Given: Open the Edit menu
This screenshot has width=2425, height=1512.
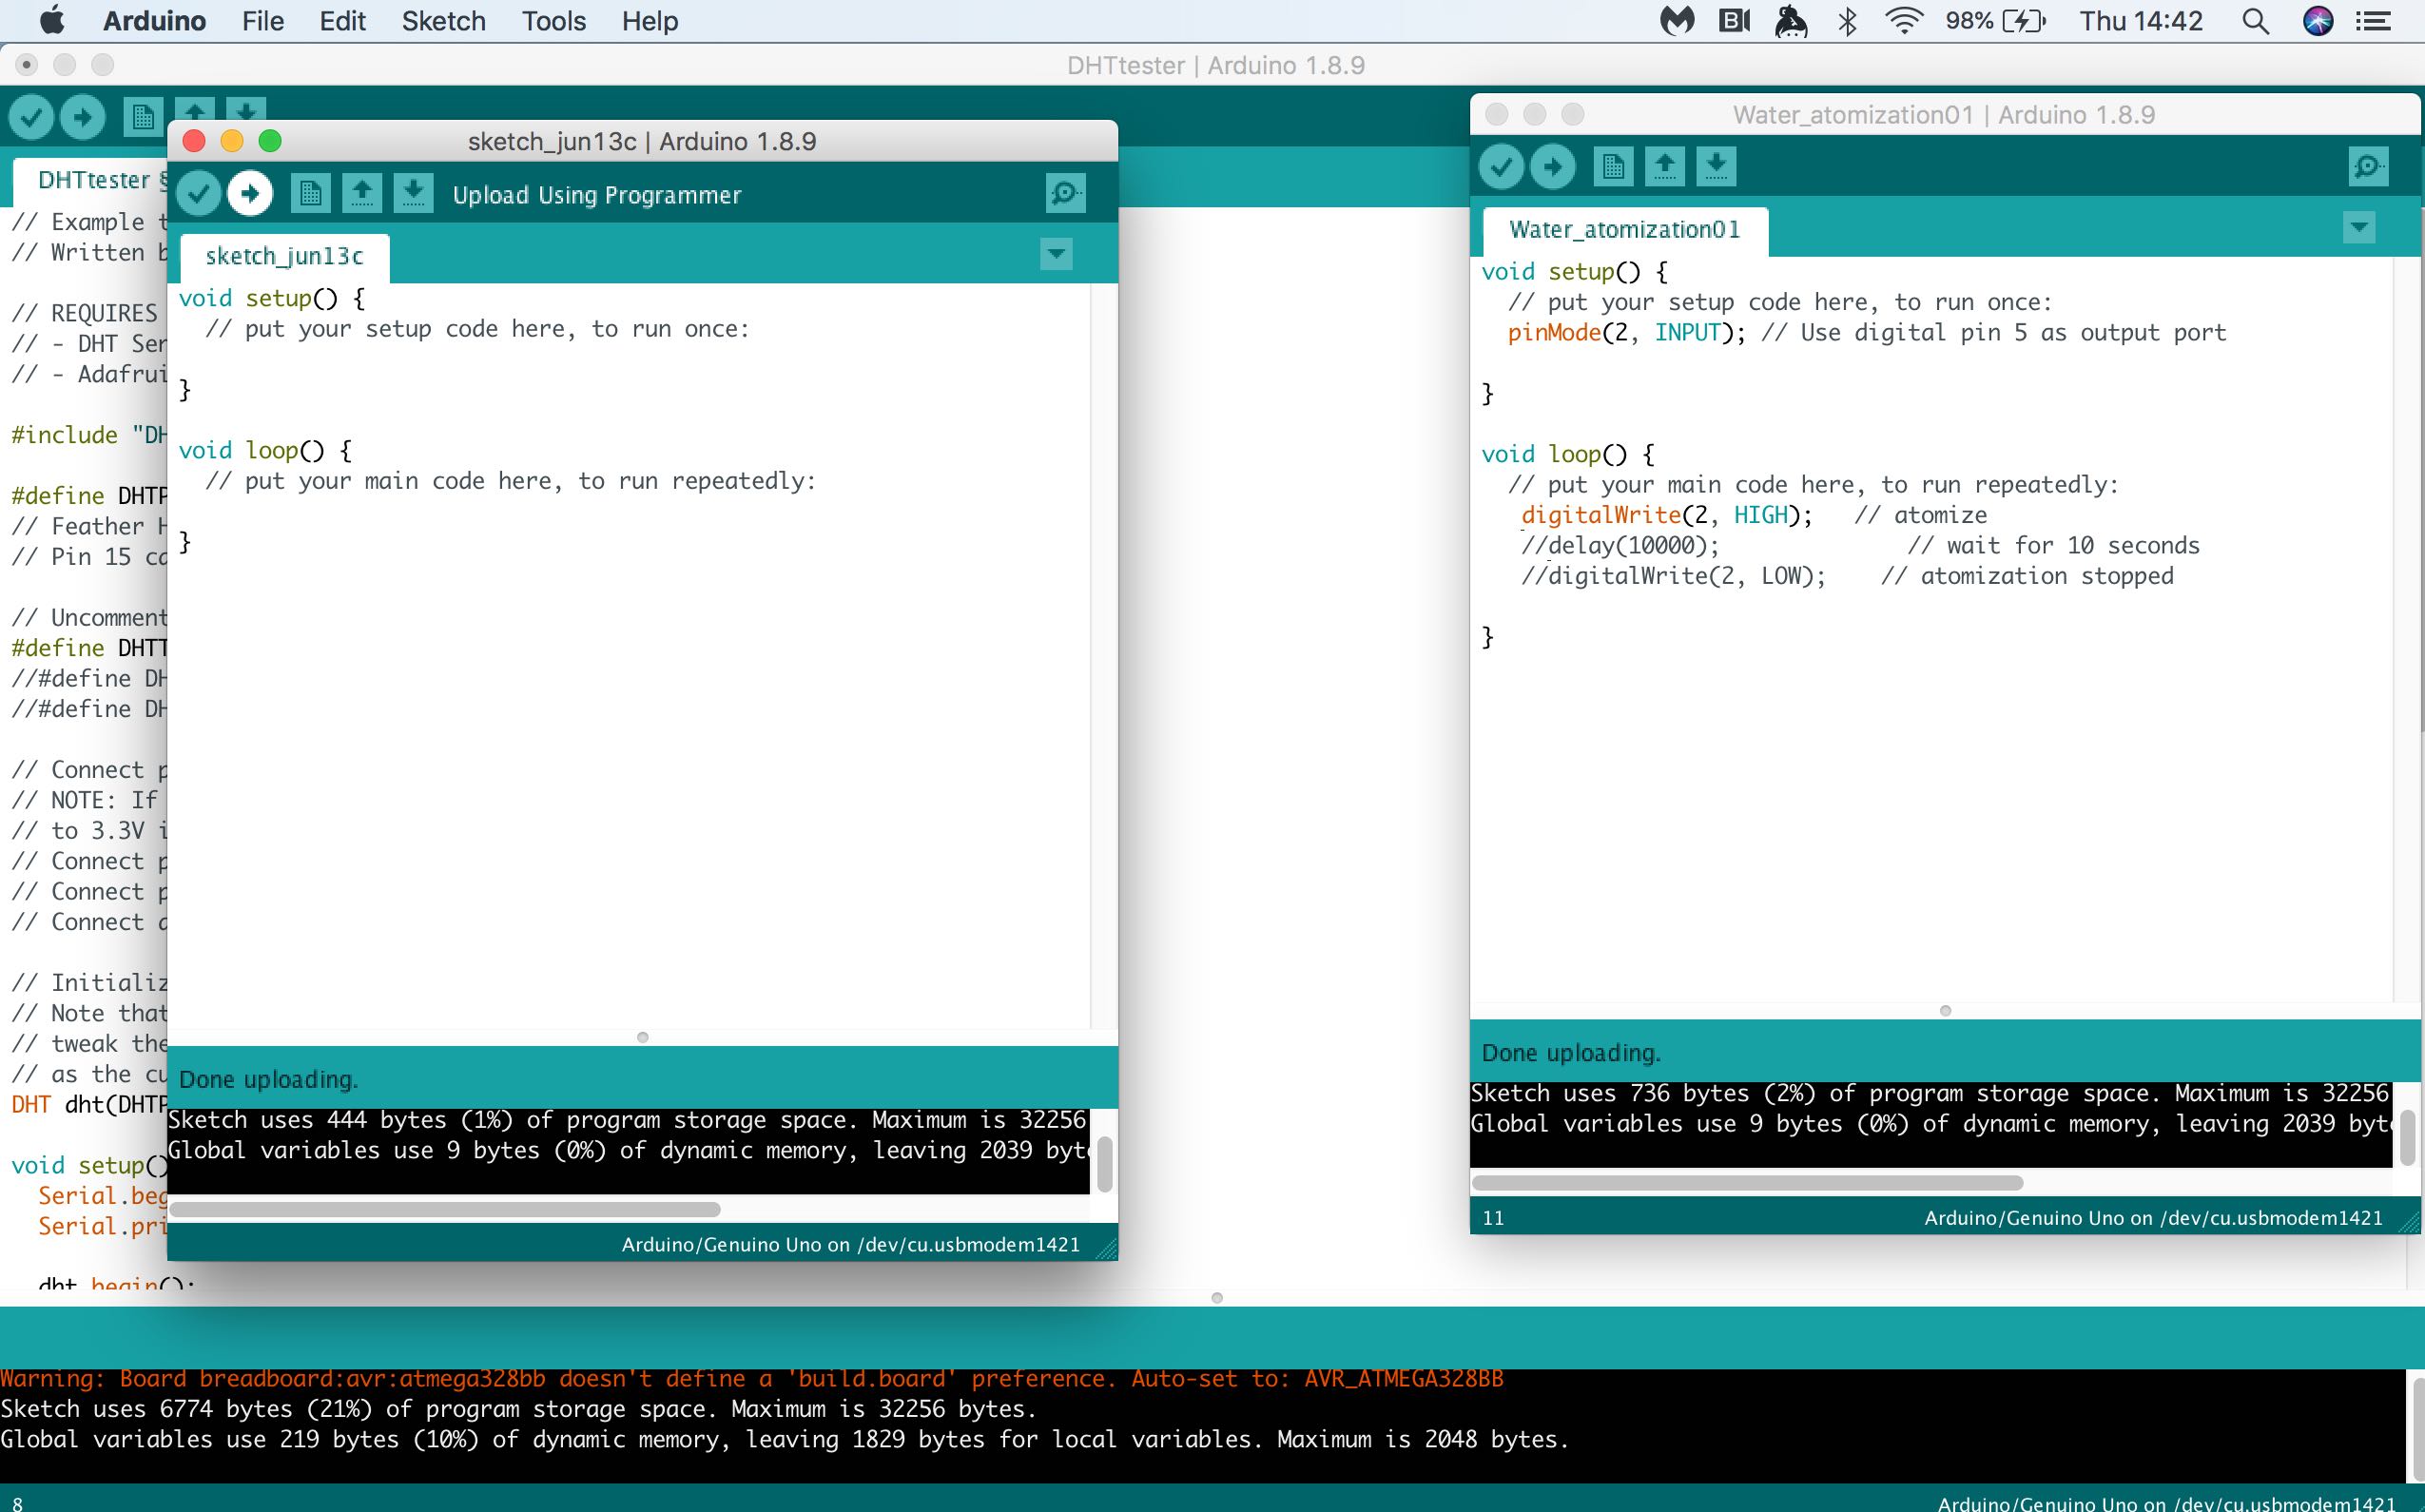Looking at the screenshot, I should pyautogui.click(x=342, y=21).
